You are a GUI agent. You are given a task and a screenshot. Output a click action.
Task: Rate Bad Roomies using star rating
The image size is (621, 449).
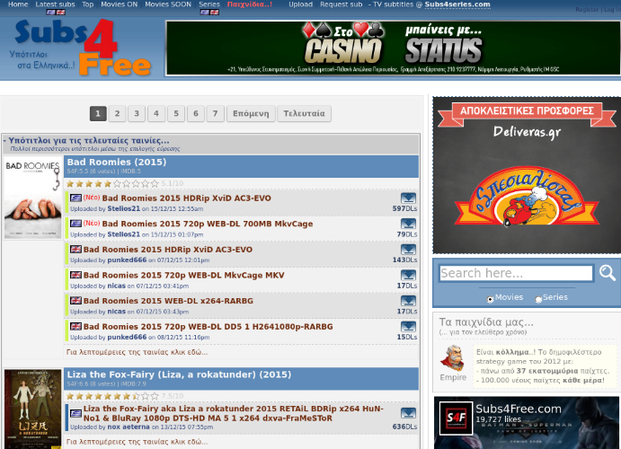pyautogui.click(x=112, y=184)
